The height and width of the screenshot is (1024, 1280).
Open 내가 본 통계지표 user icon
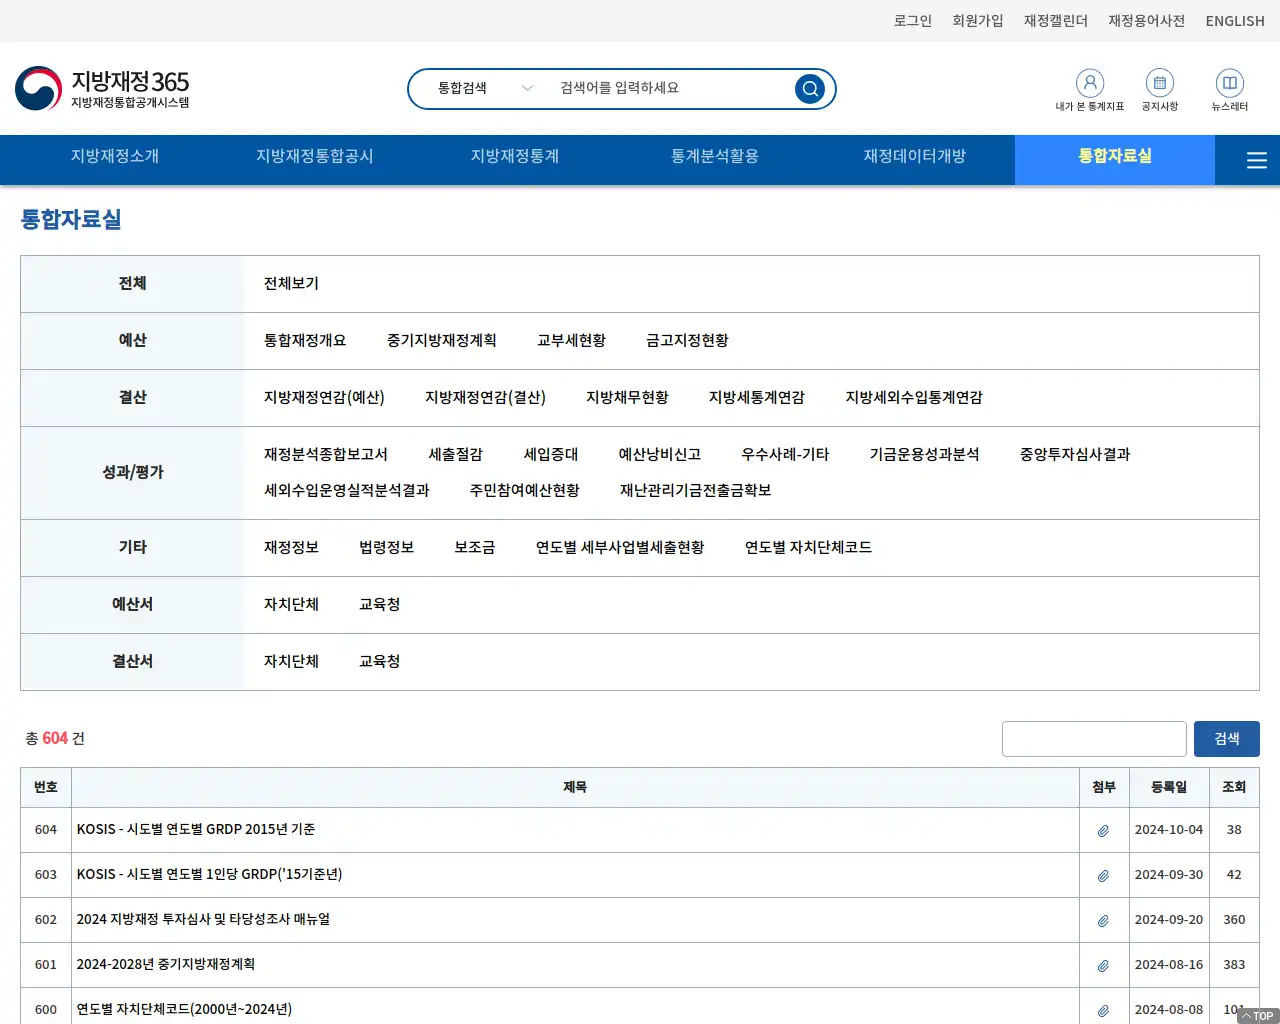(x=1090, y=83)
